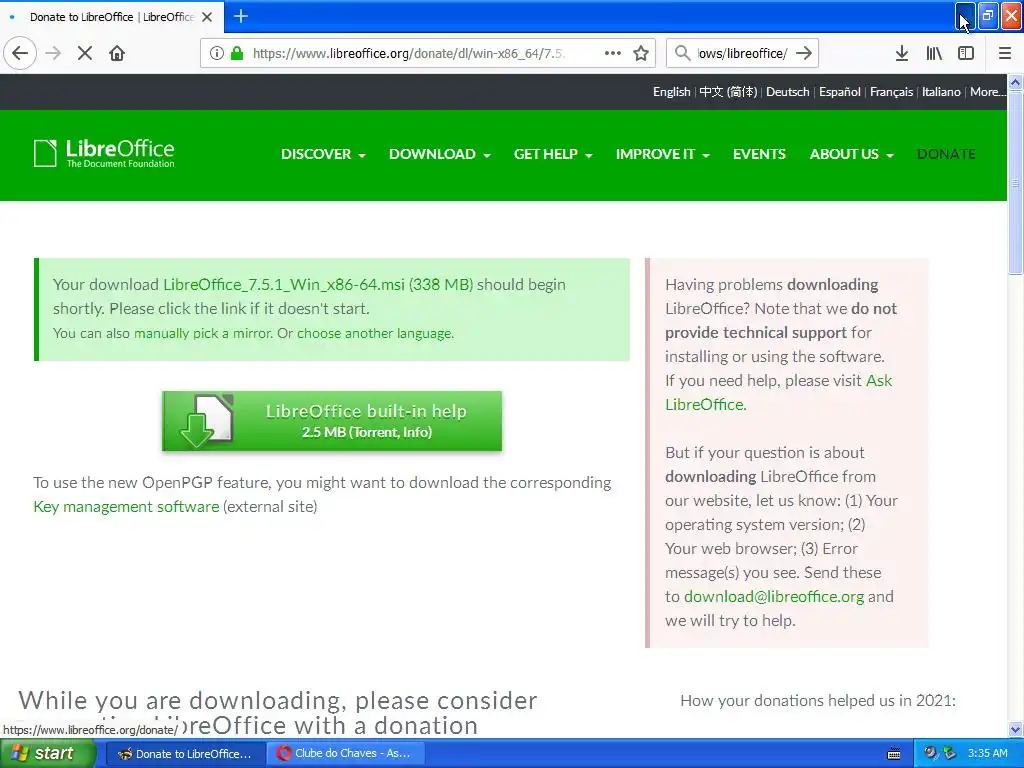
Task: Show site information icon in address bar
Action: point(217,53)
